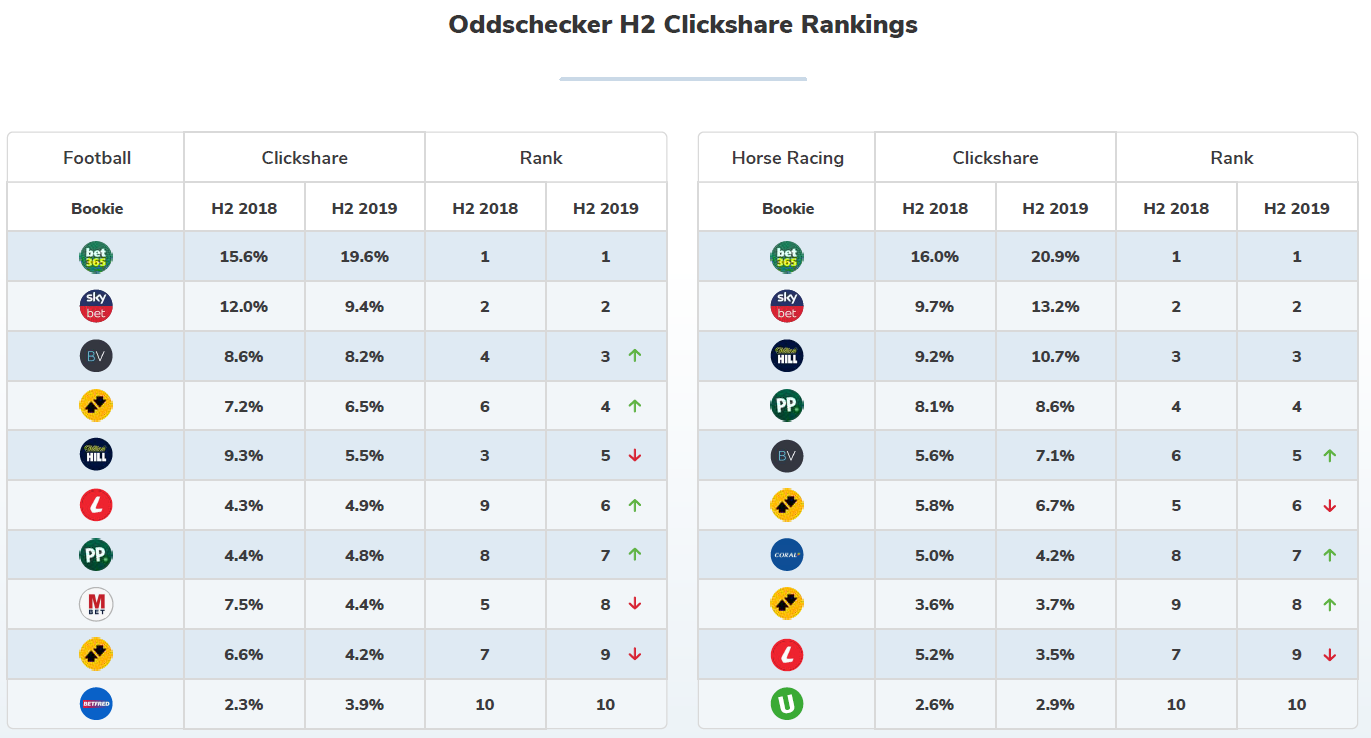Click the Marathonbet M logo
This screenshot has height=738, width=1371.
(x=96, y=604)
